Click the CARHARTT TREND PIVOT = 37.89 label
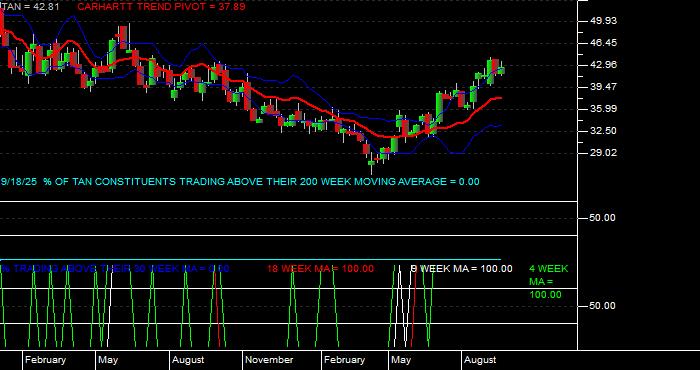This screenshot has height=370, width=700. coord(161,7)
